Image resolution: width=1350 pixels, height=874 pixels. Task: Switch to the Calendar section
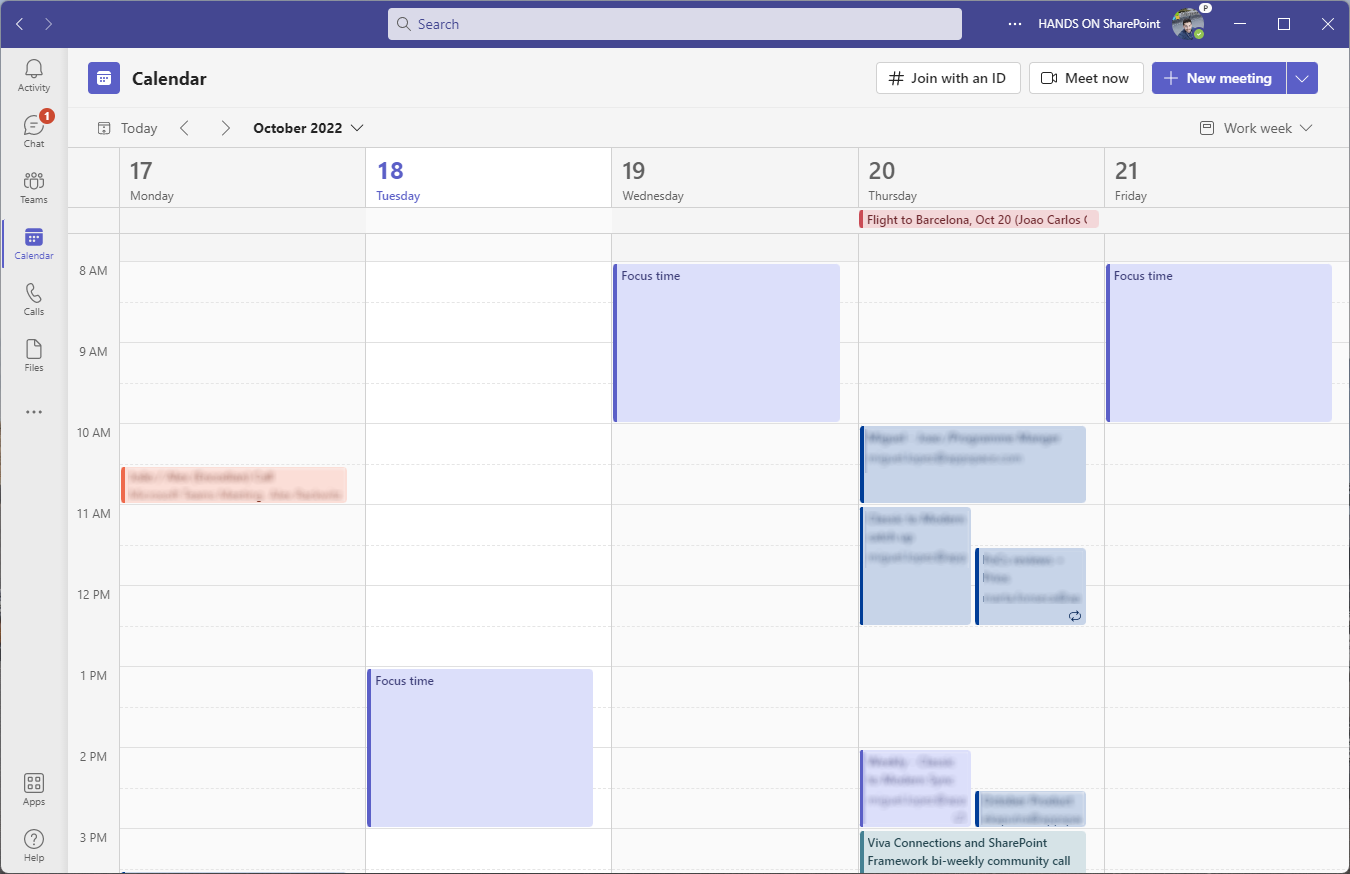33,241
